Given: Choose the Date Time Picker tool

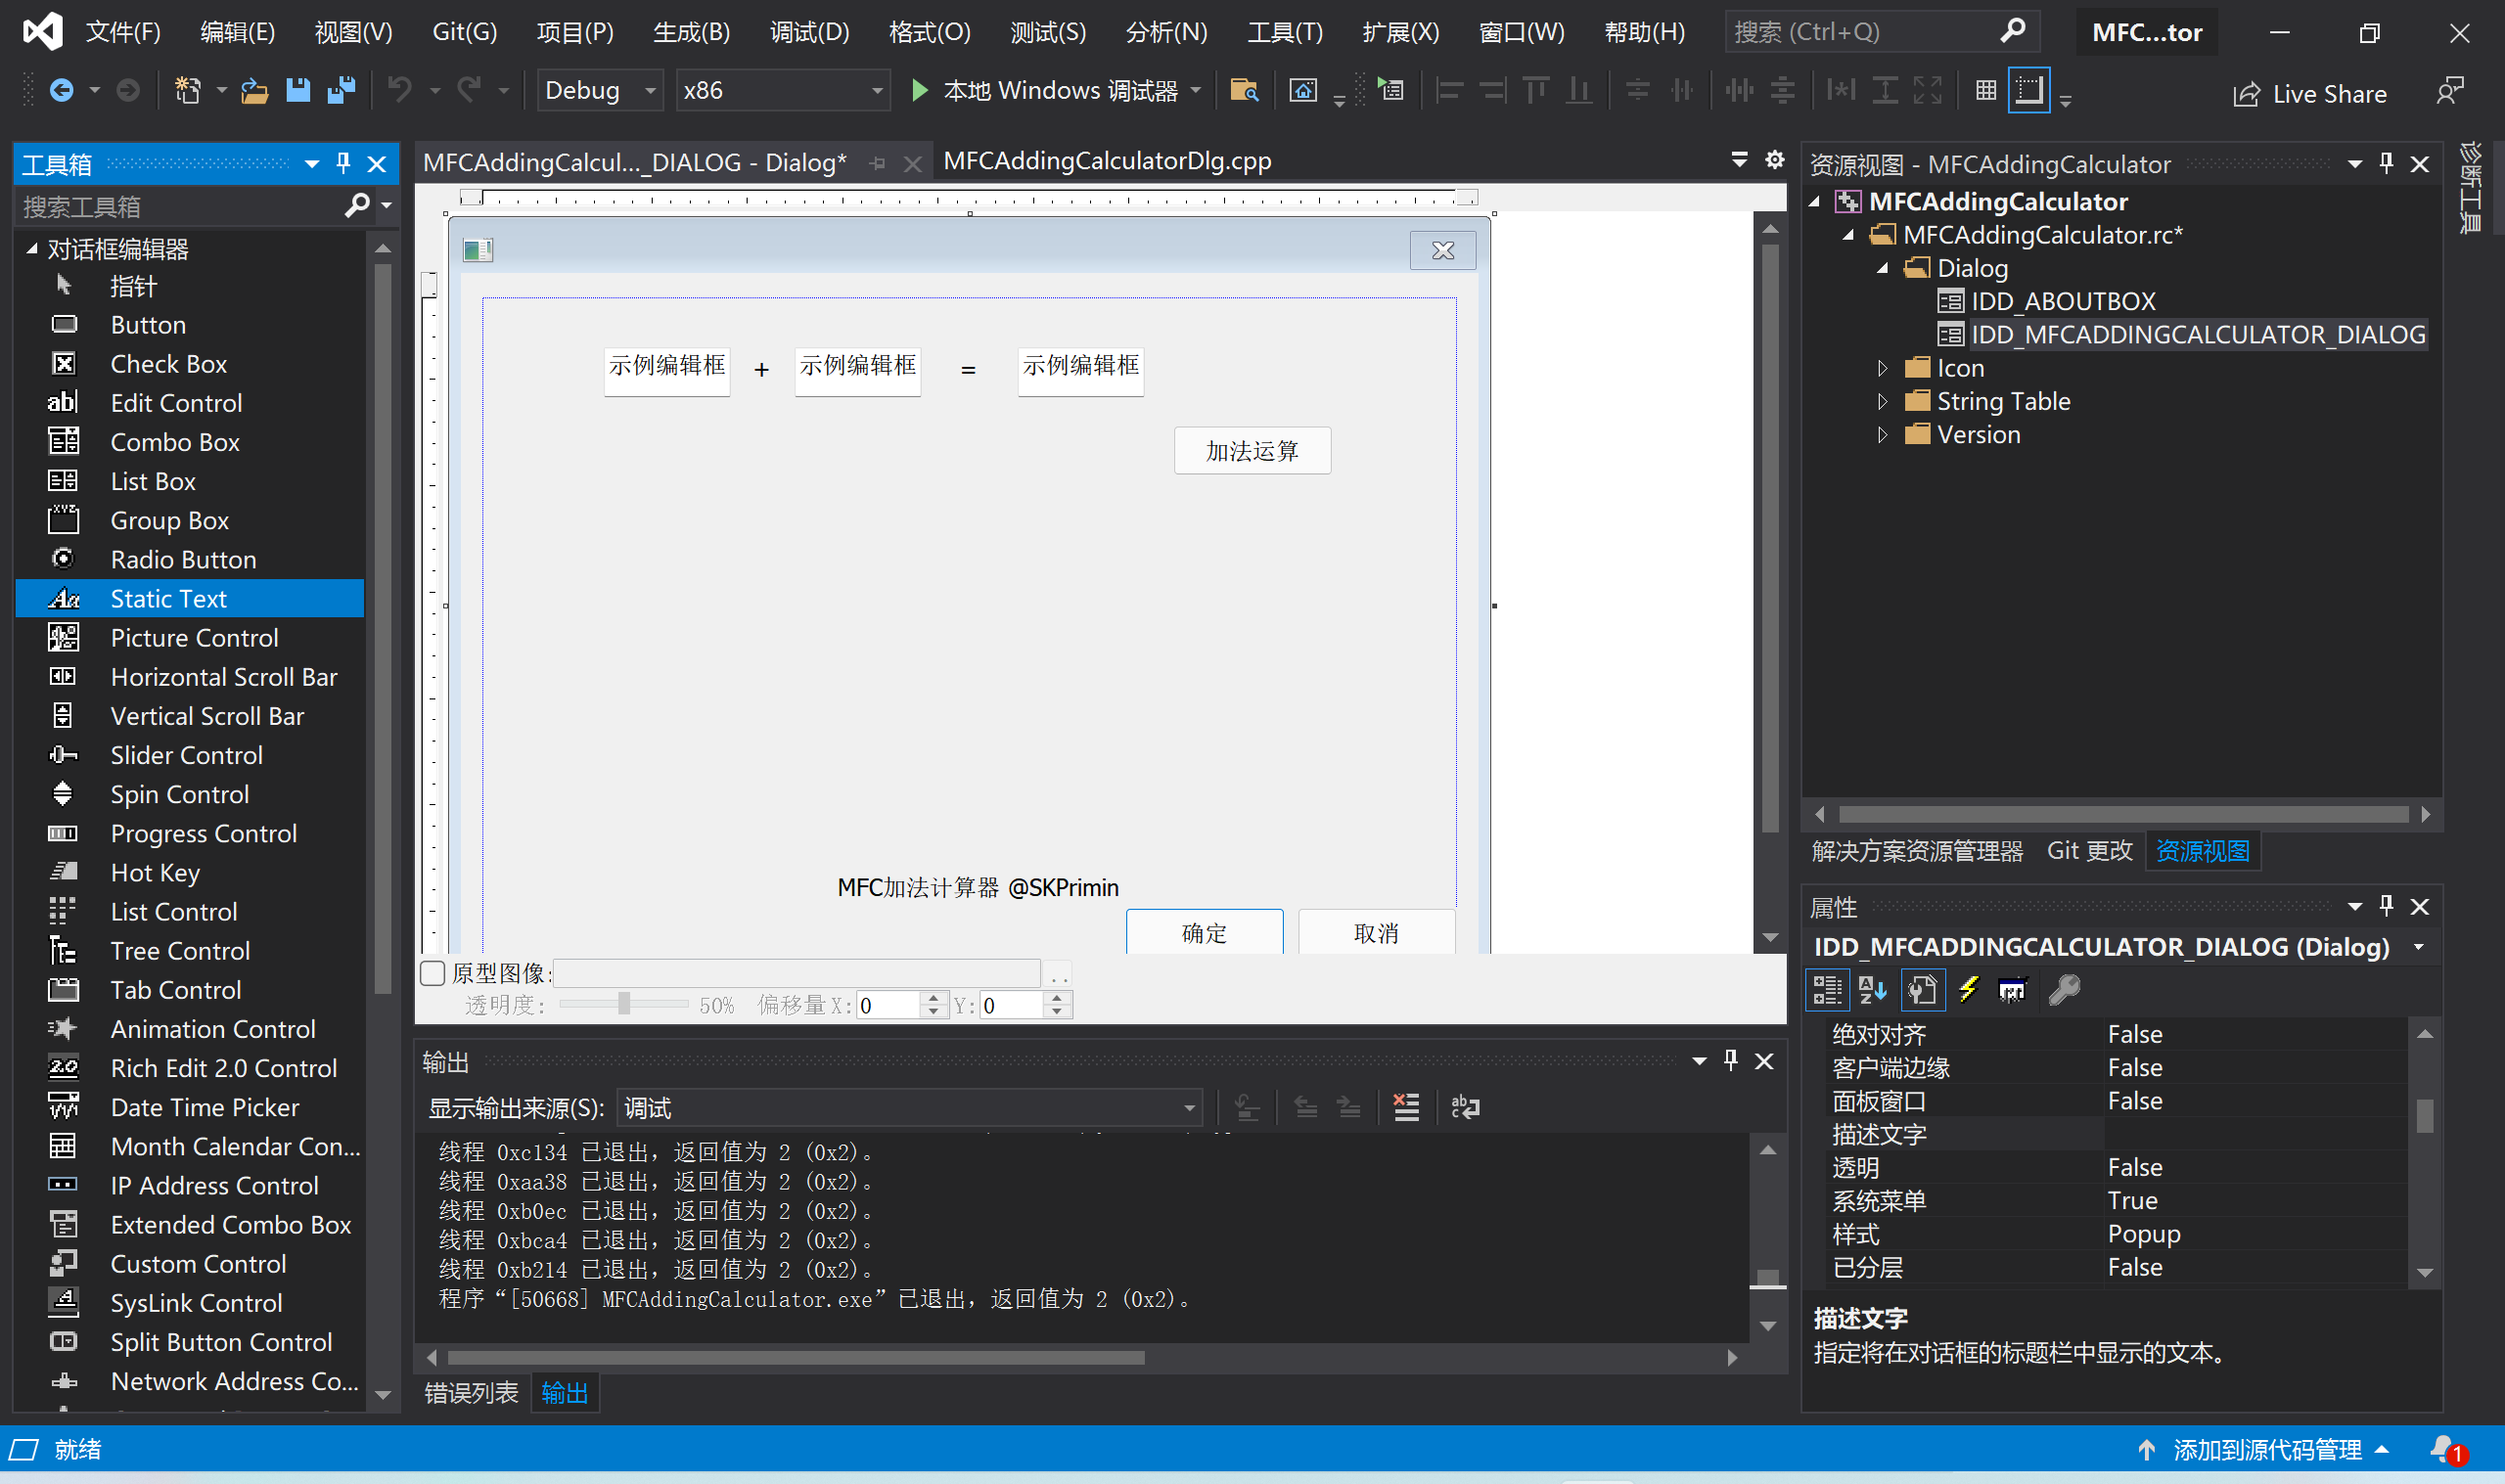Looking at the screenshot, I should tap(205, 1107).
